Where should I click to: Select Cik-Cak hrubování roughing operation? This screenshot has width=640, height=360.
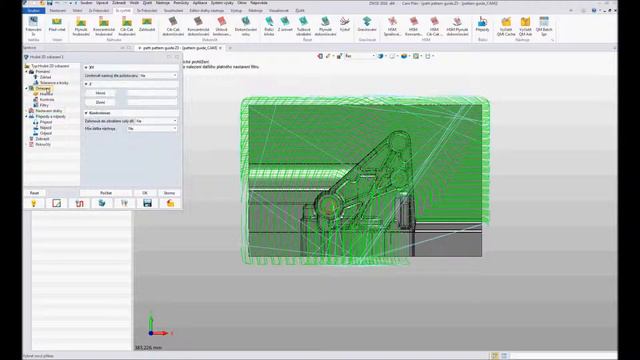127,27
